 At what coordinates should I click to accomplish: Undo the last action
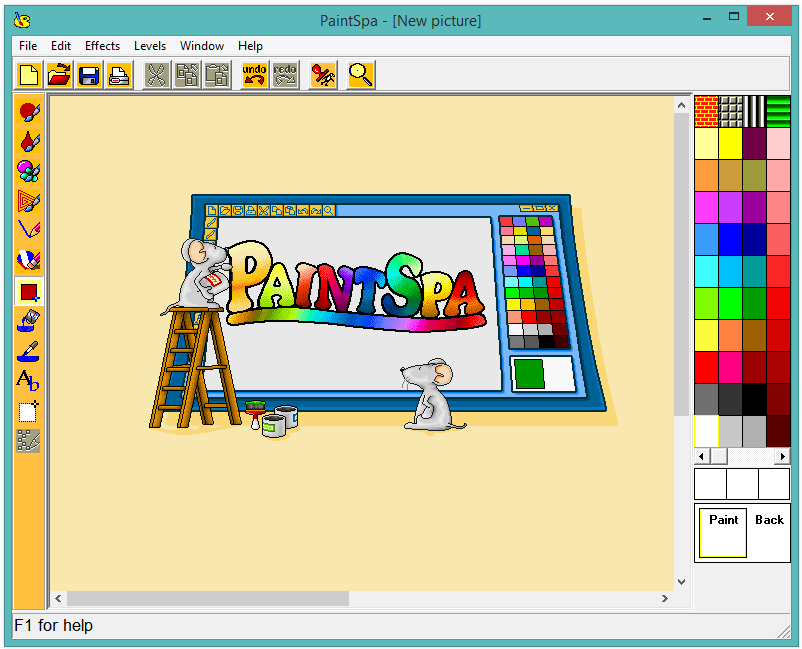[254, 75]
